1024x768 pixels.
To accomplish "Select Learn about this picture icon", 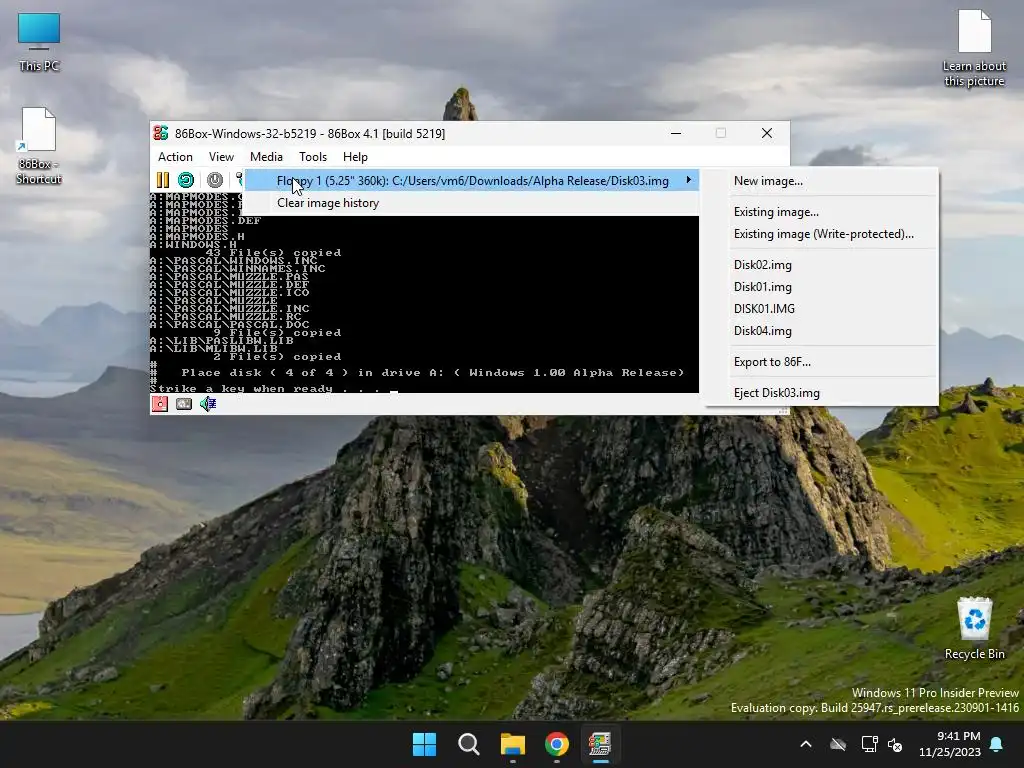I will click(x=974, y=48).
